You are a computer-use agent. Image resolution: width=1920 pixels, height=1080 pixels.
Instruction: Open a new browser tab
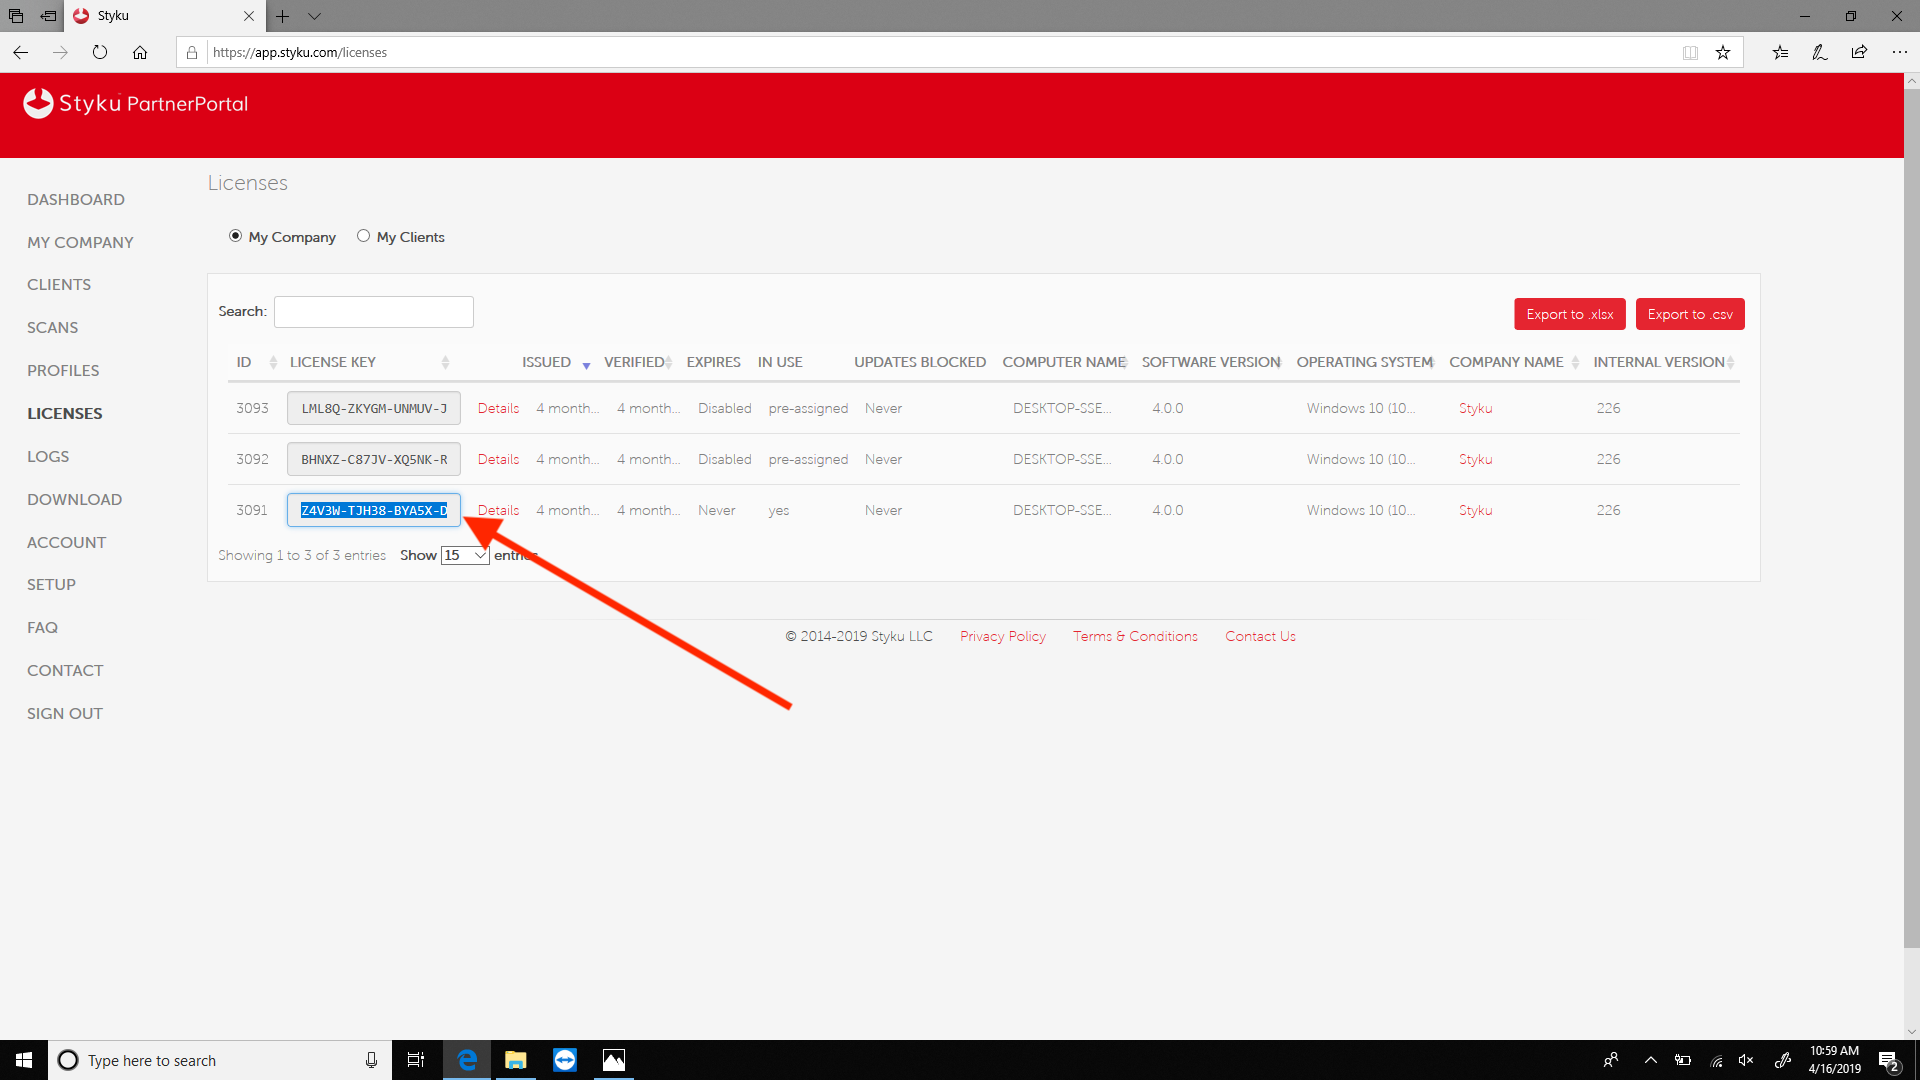point(283,16)
